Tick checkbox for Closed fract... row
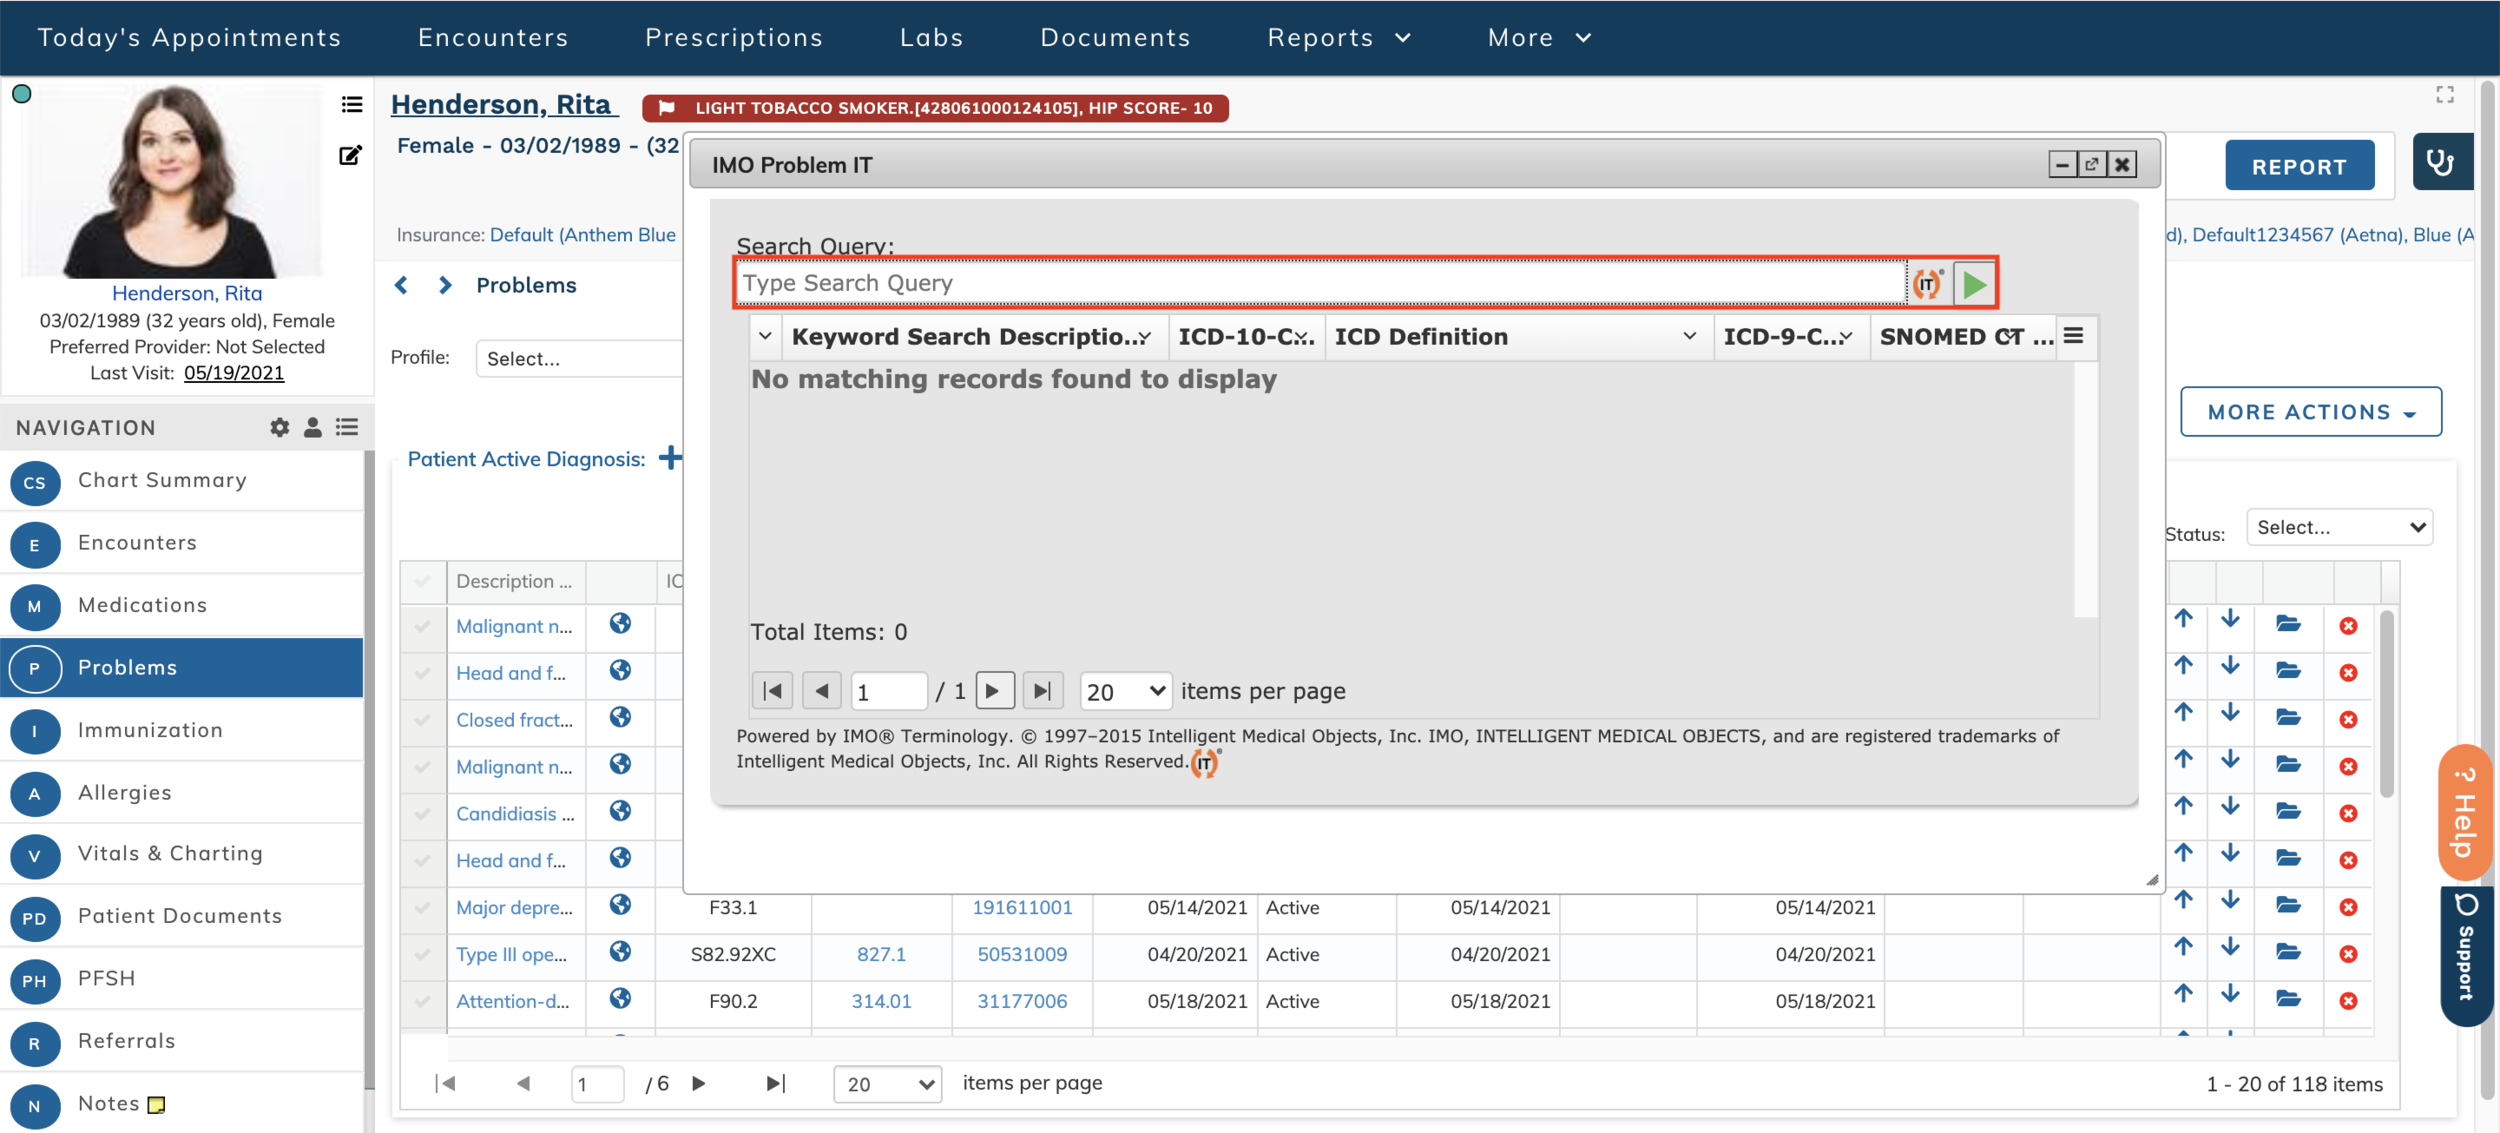The height and width of the screenshot is (1133, 2500). tap(422, 720)
